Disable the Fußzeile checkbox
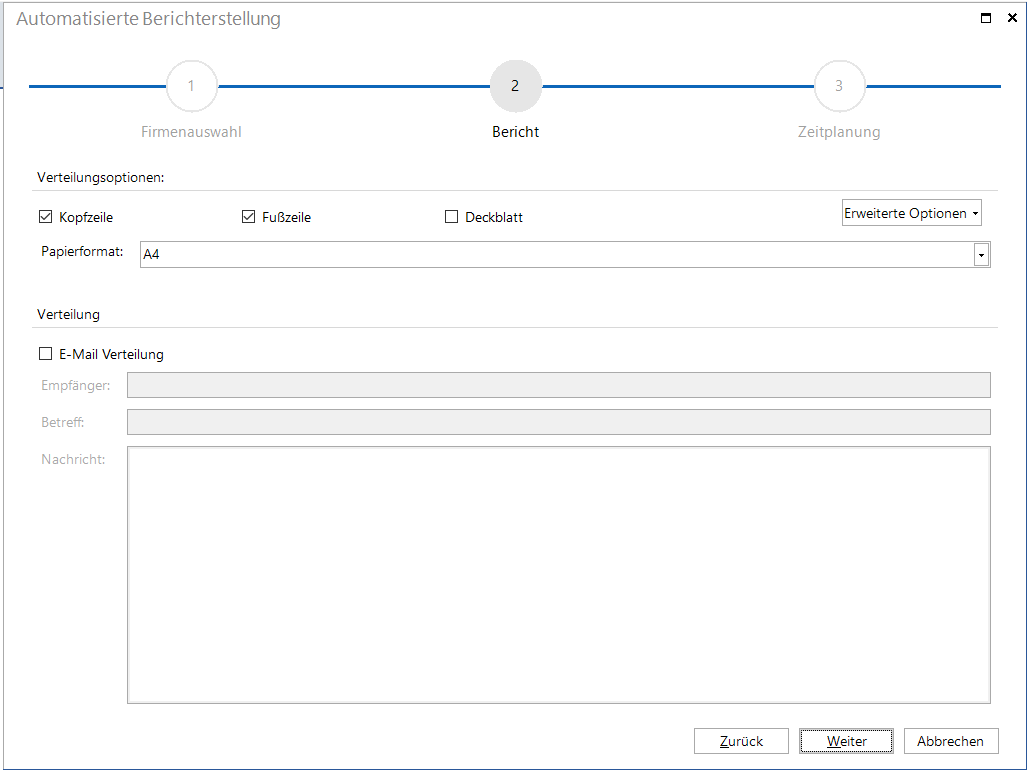The width and height of the screenshot is (1027, 772). (249, 217)
